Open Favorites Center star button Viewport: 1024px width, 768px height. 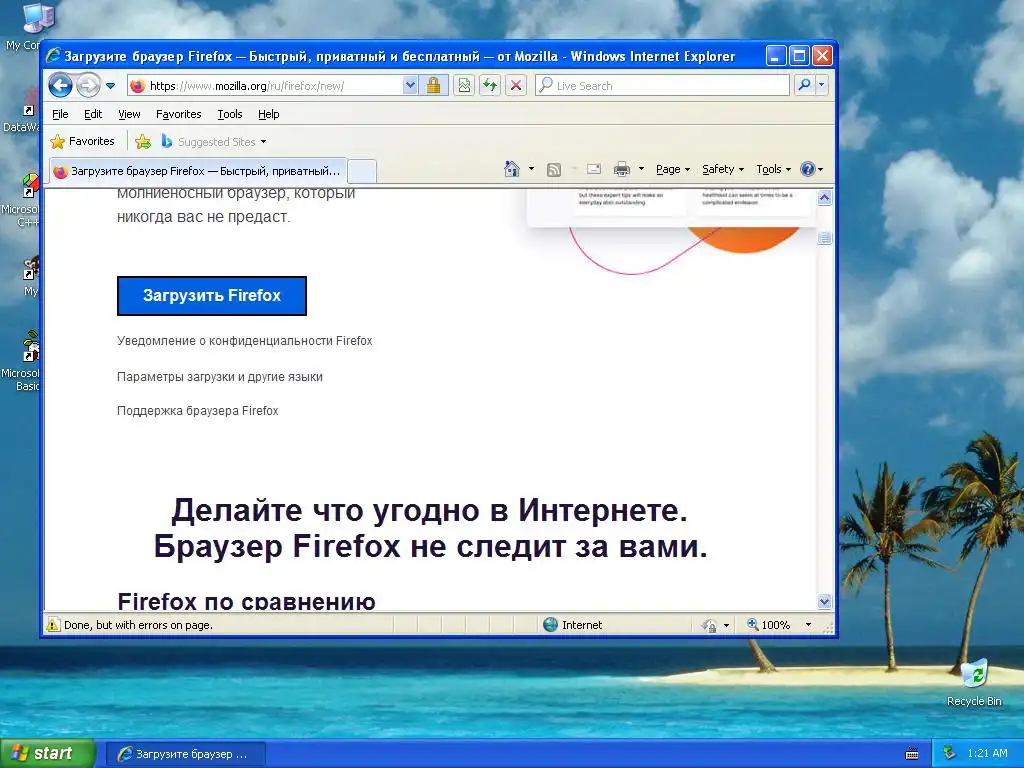pyautogui.click(x=83, y=142)
